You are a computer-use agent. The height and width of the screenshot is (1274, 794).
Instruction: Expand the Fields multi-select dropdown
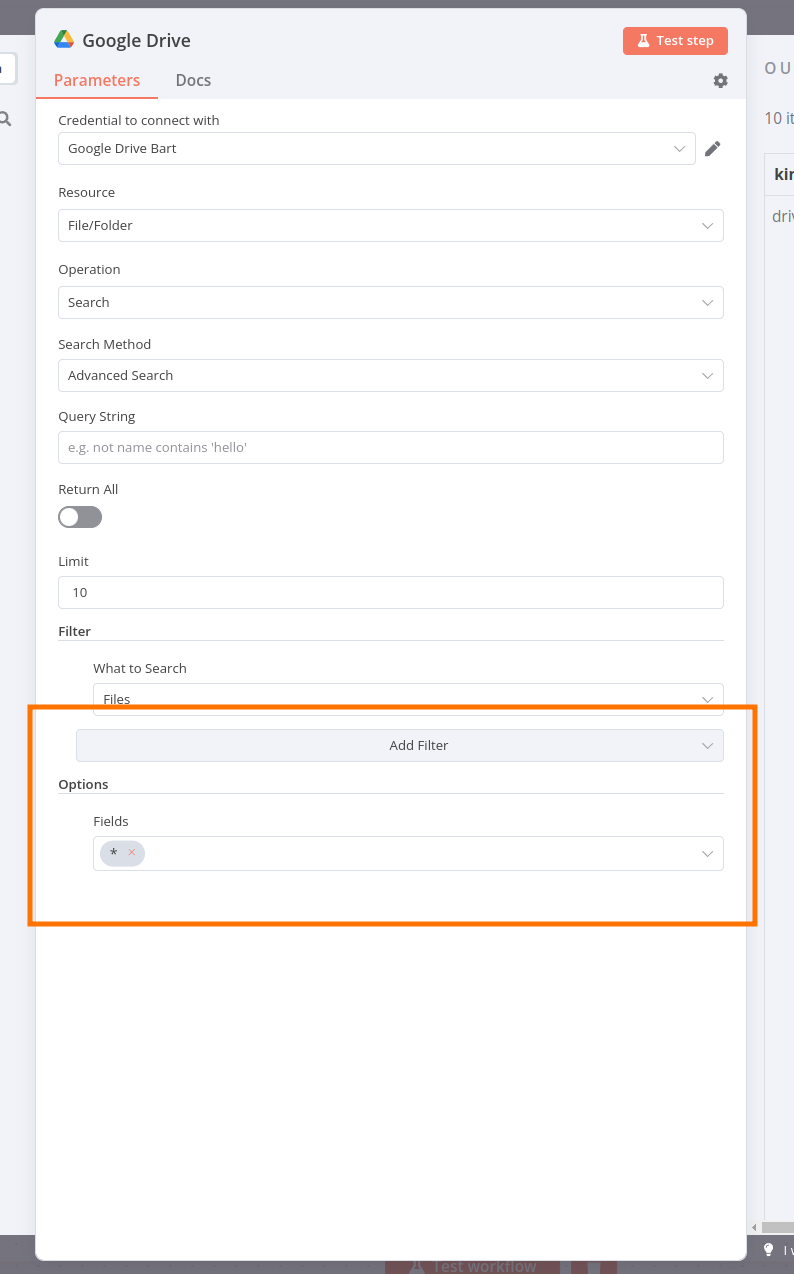tap(408, 853)
